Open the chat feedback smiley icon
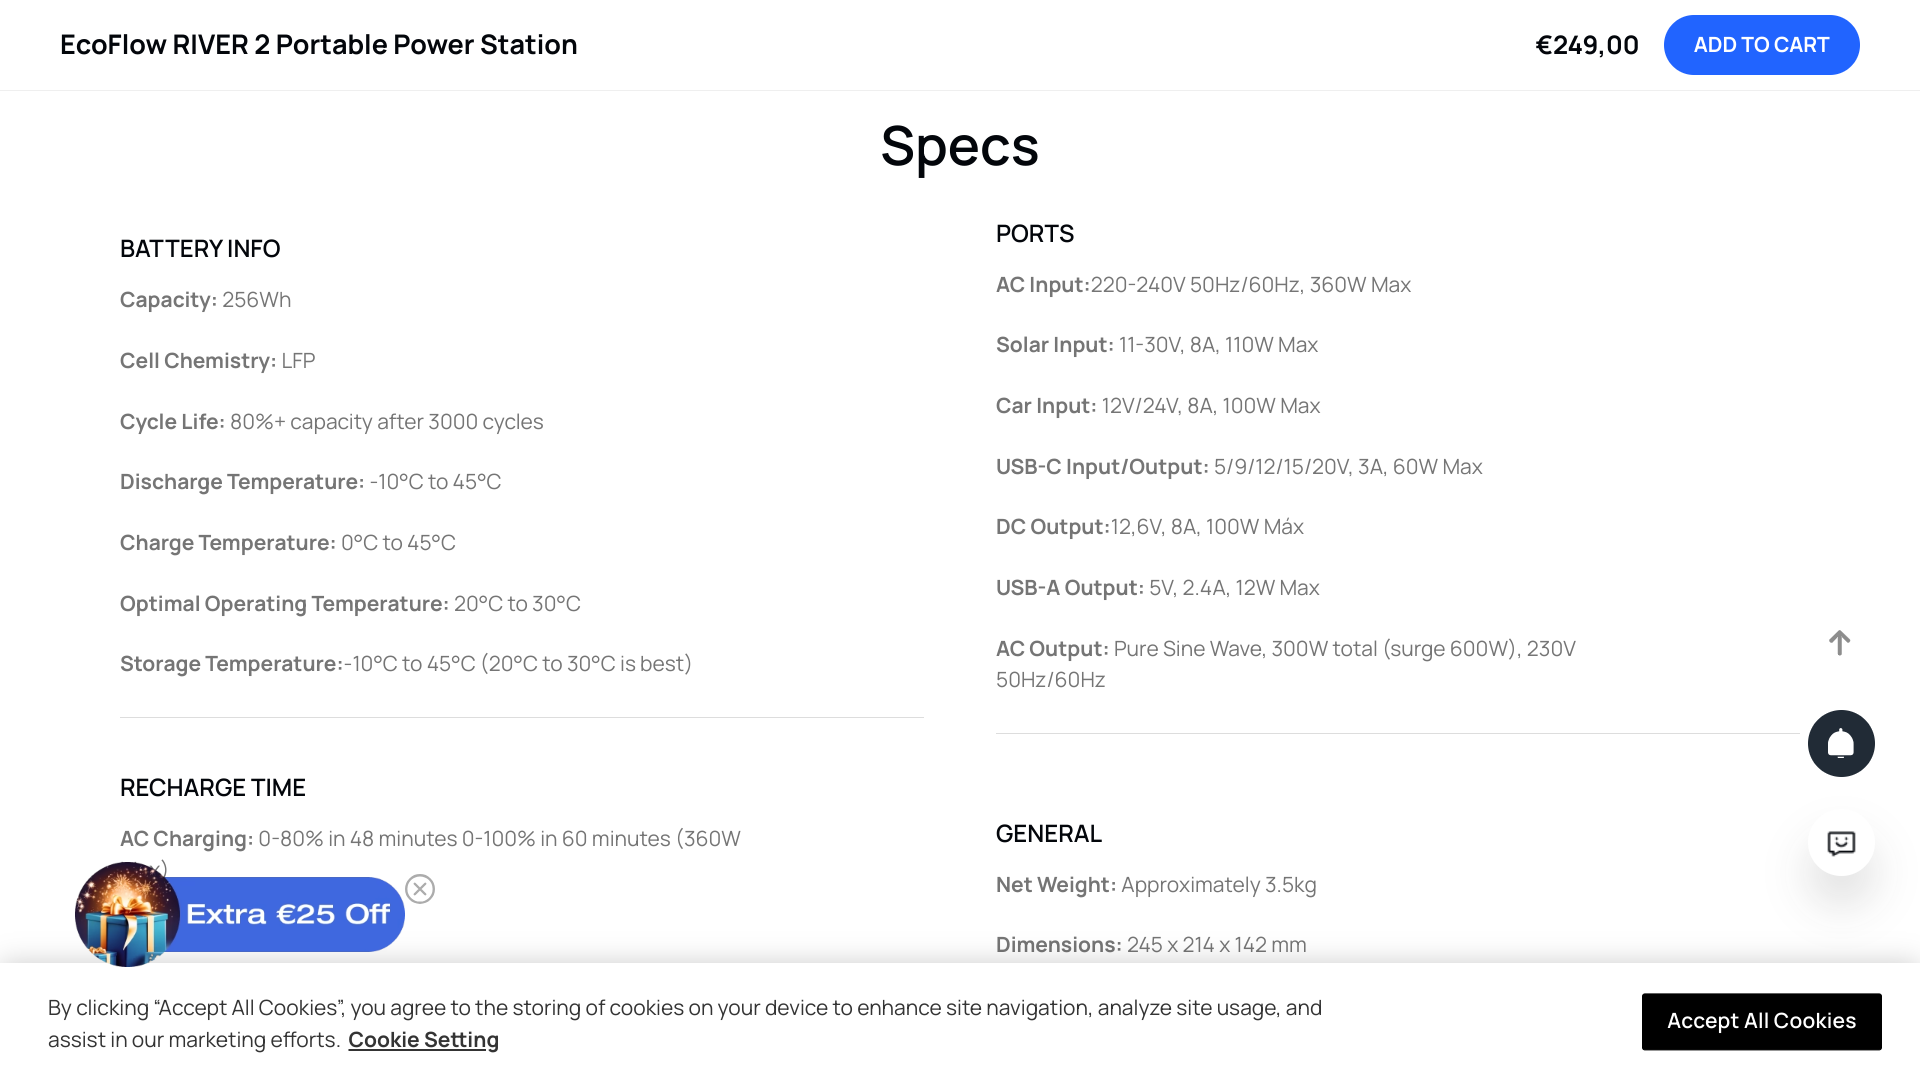 pyautogui.click(x=1840, y=843)
